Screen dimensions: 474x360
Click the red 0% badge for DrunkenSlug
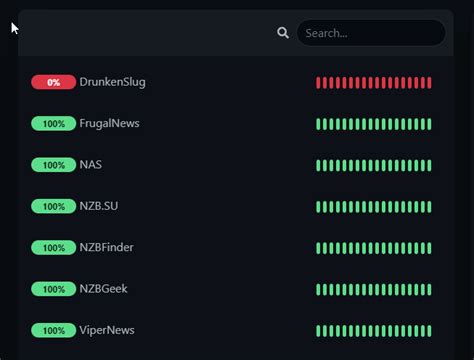54,82
